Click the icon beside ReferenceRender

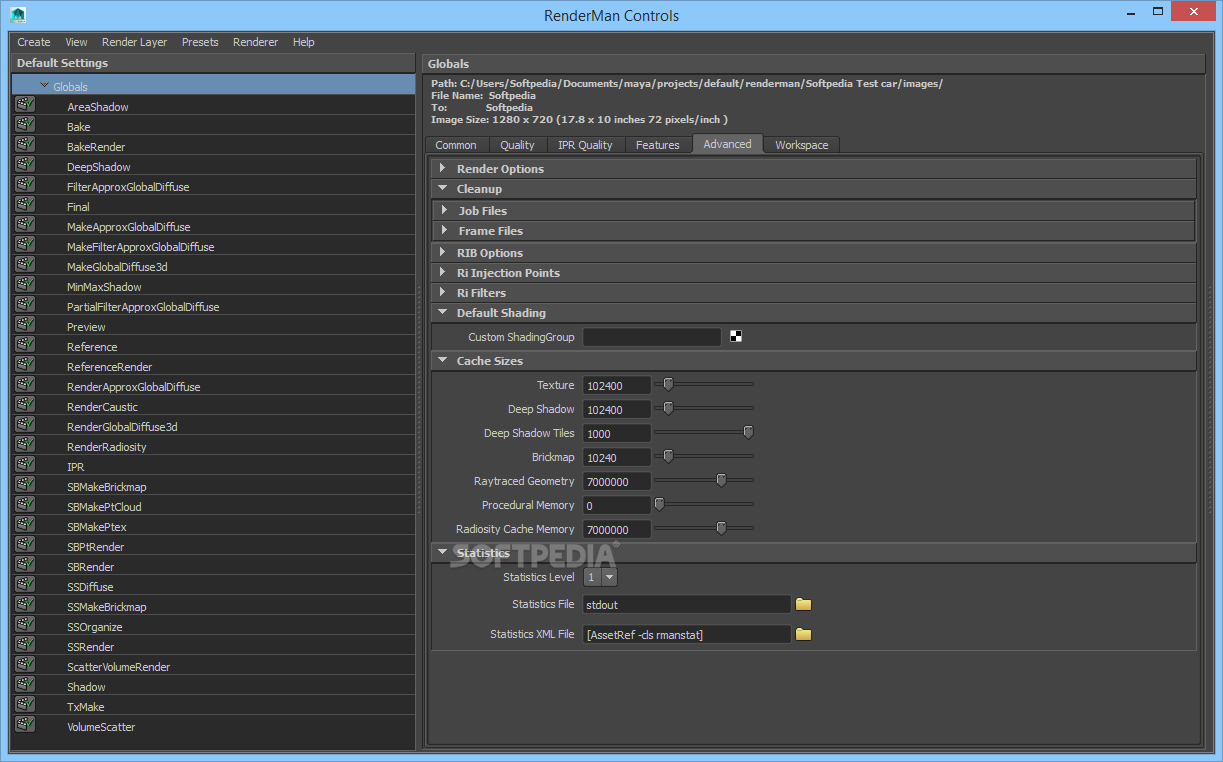(25, 365)
